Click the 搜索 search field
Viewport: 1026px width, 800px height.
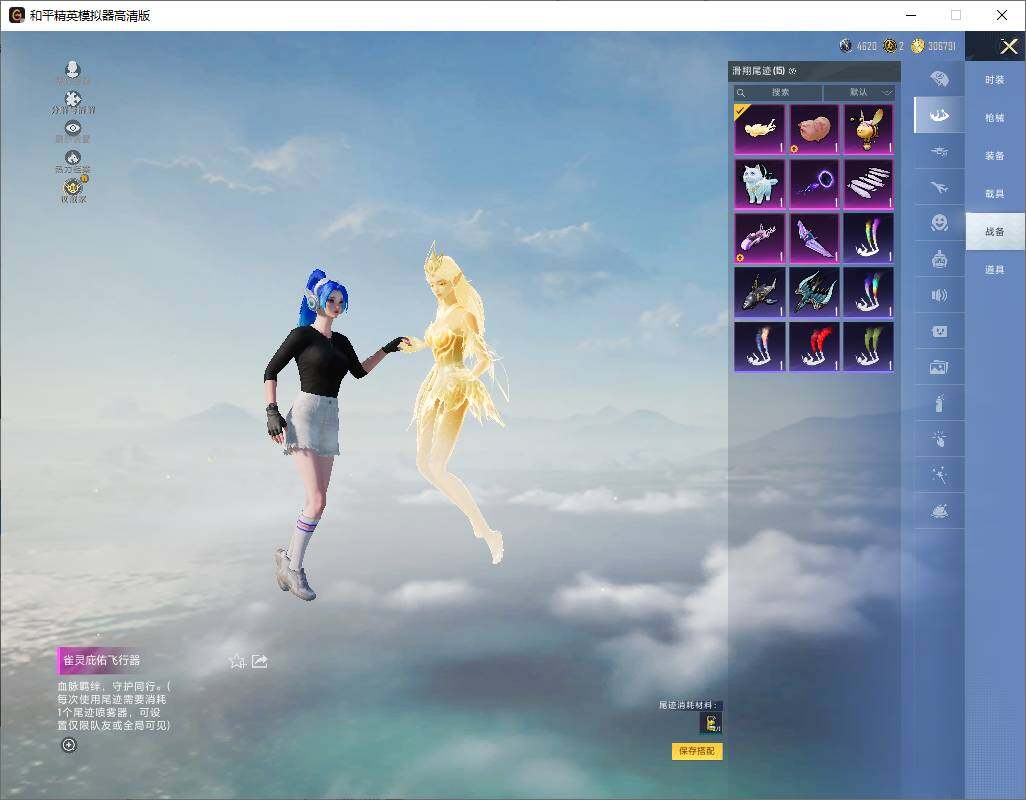click(779, 92)
